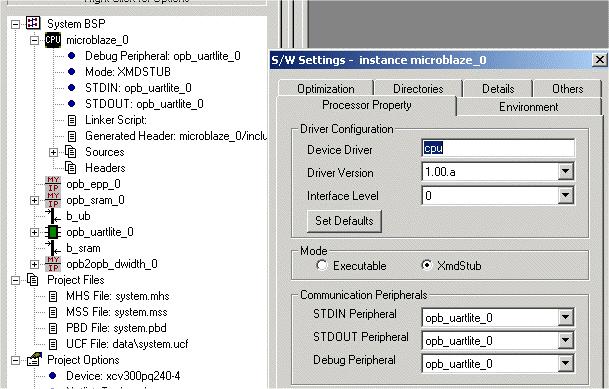The width and height of the screenshot is (609, 389).
Task: Select the MY IP icon for opb_epp_0
Action: point(53,184)
